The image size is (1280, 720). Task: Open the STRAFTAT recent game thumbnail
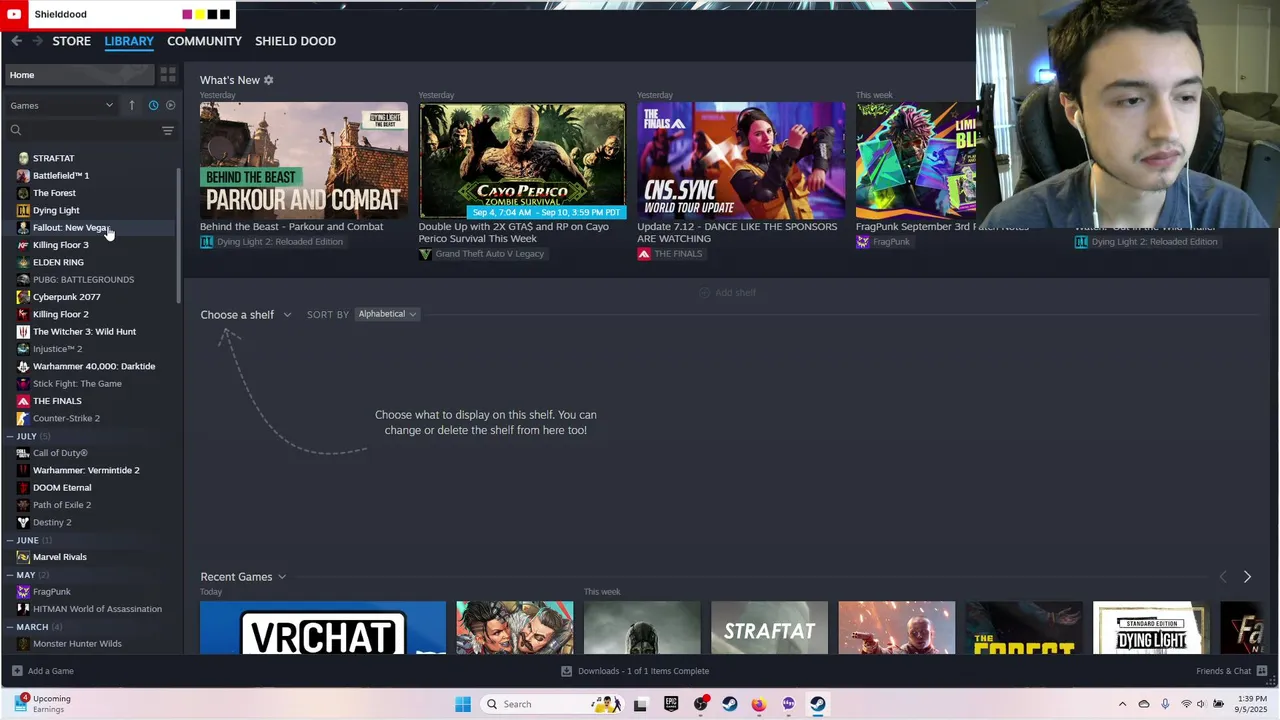pyautogui.click(x=769, y=628)
